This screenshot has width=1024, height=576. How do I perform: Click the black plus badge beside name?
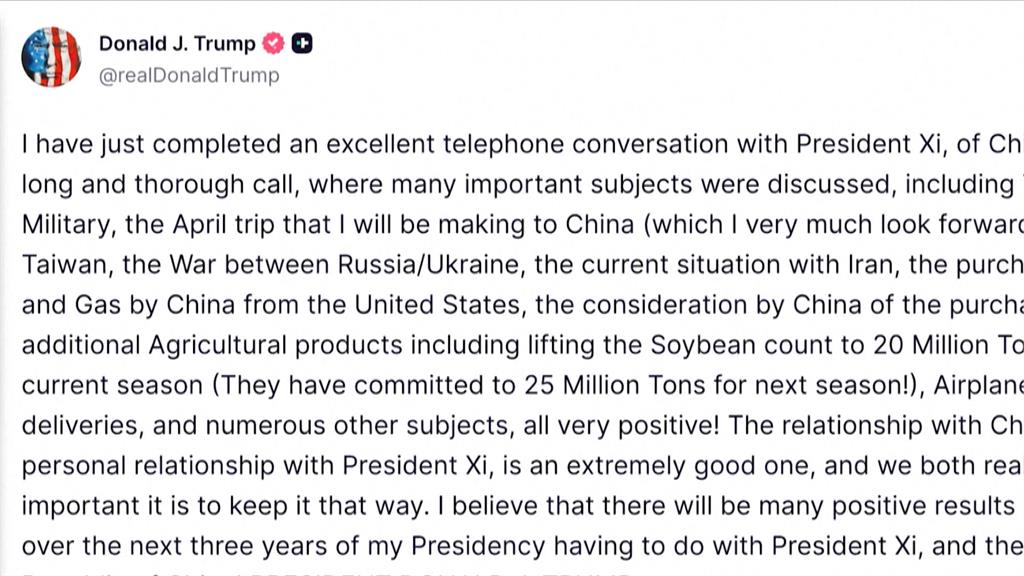pyautogui.click(x=302, y=43)
